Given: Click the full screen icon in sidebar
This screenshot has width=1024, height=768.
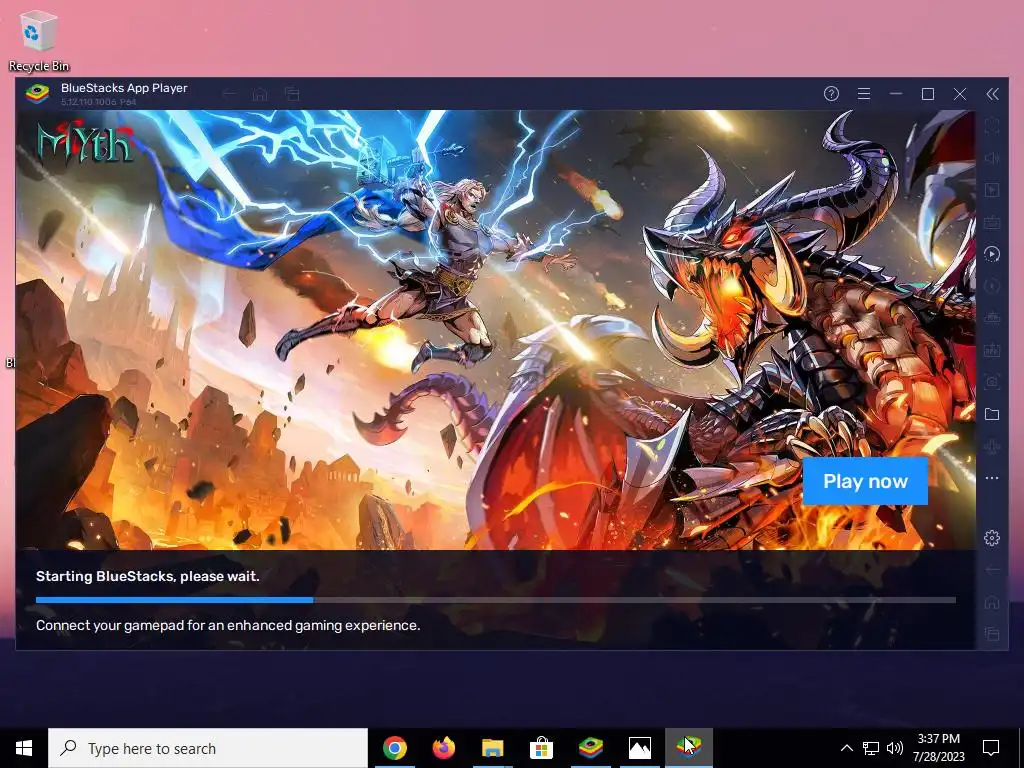Looking at the screenshot, I should pyautogui.click(x=991, y=126).
